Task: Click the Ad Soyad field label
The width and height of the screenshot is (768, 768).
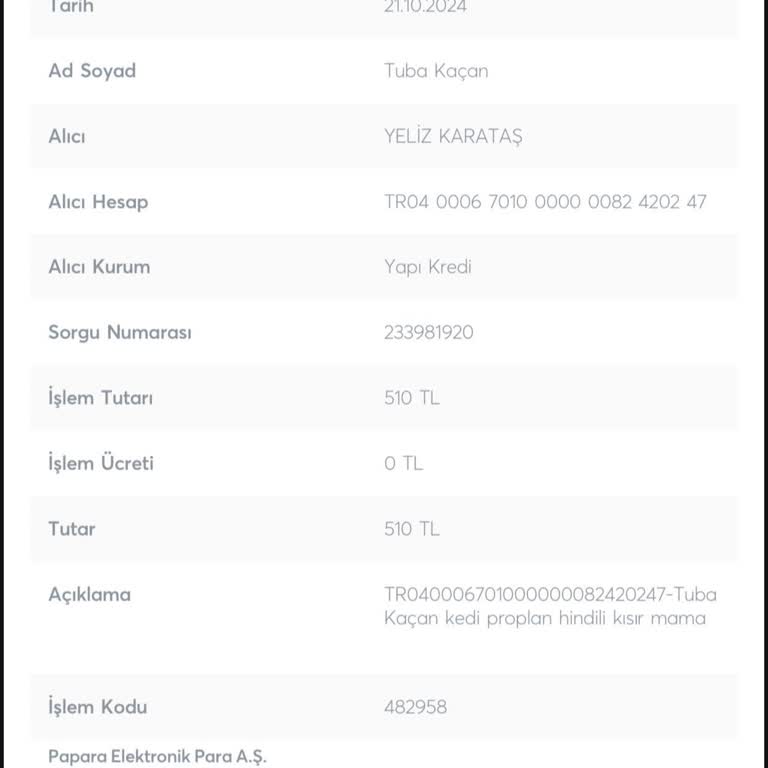Action: tap(92, 71)
